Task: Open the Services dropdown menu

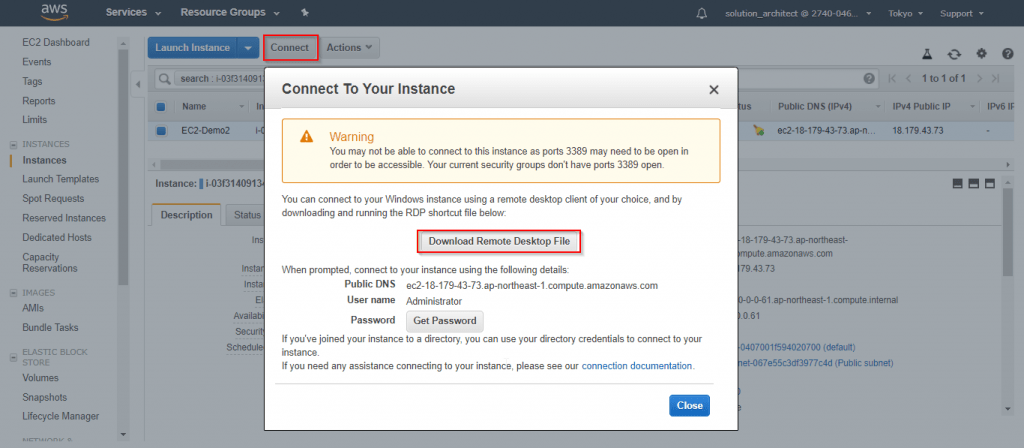Action: 133,12
